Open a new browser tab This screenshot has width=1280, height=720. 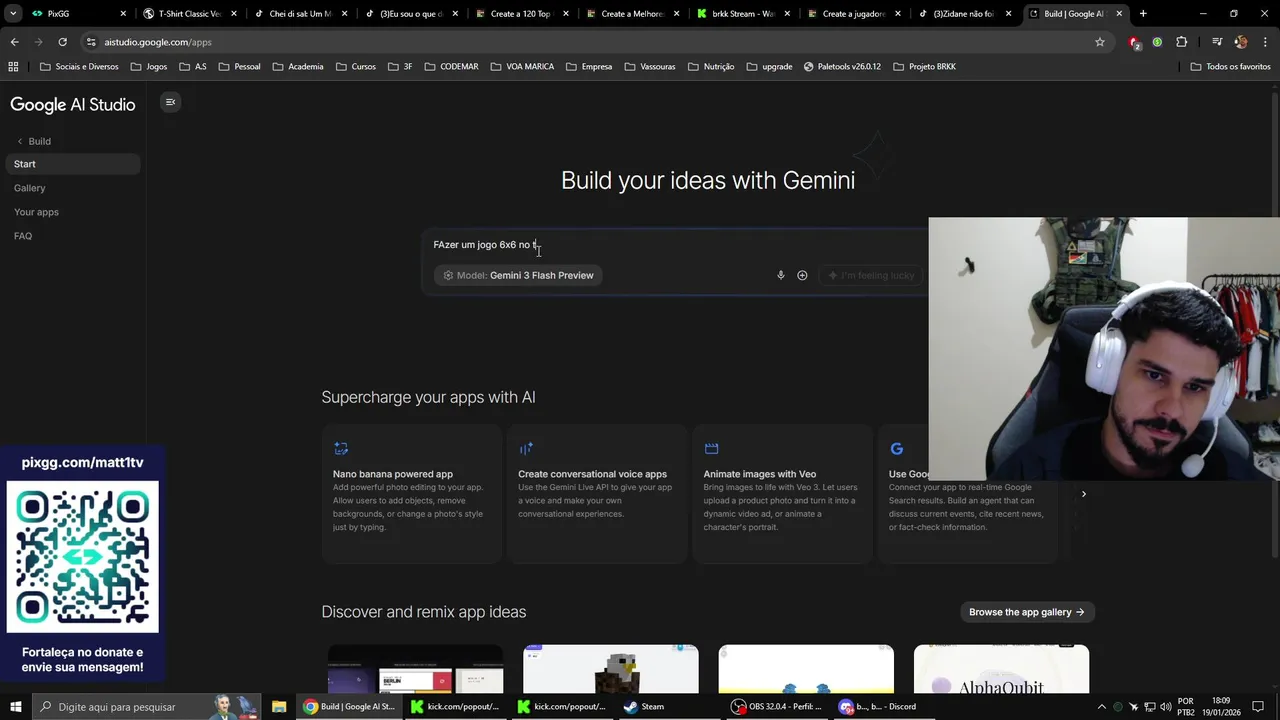click(1143, 14)
